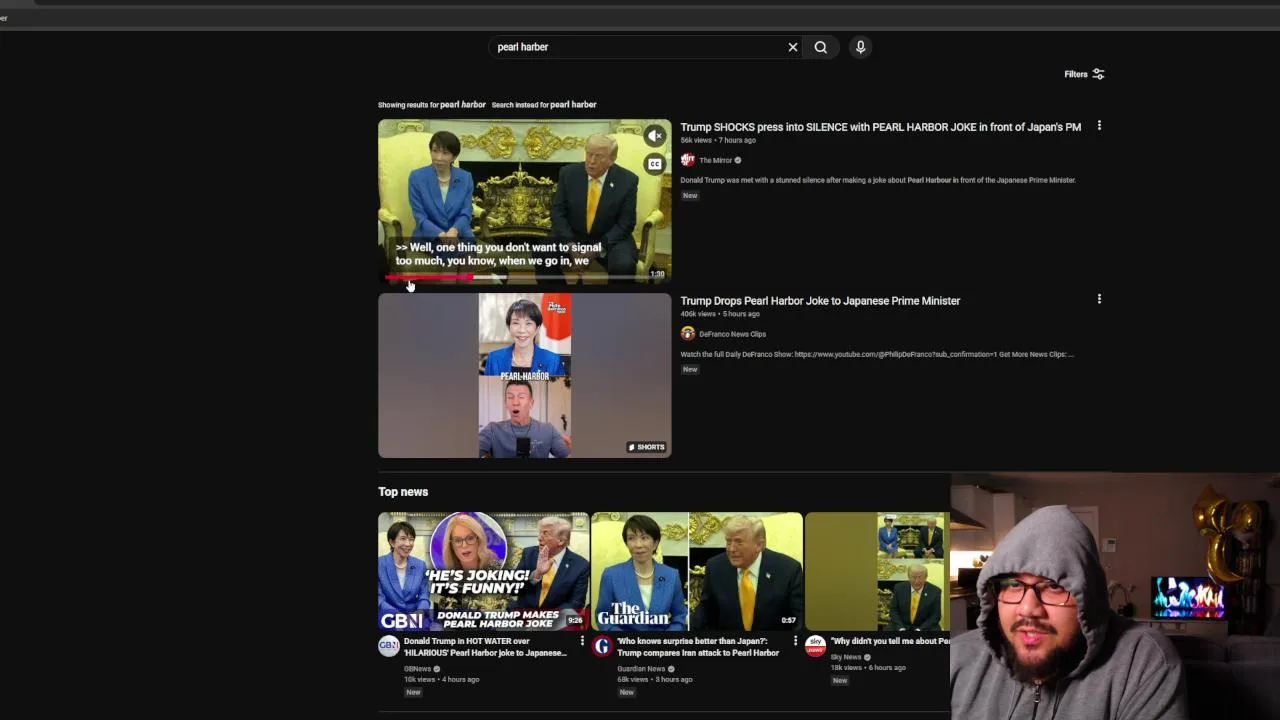Toggle closed captions on the preview video
The image size is (1280, 720).
(655, 164)
